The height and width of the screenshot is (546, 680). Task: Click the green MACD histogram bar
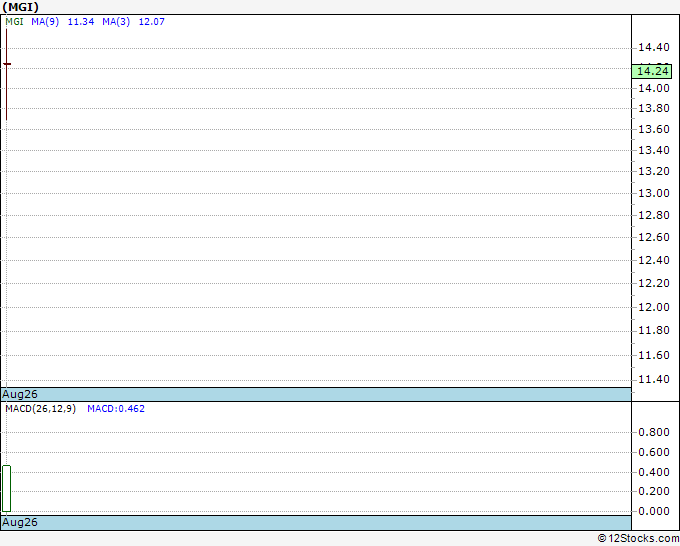(7, 489)
